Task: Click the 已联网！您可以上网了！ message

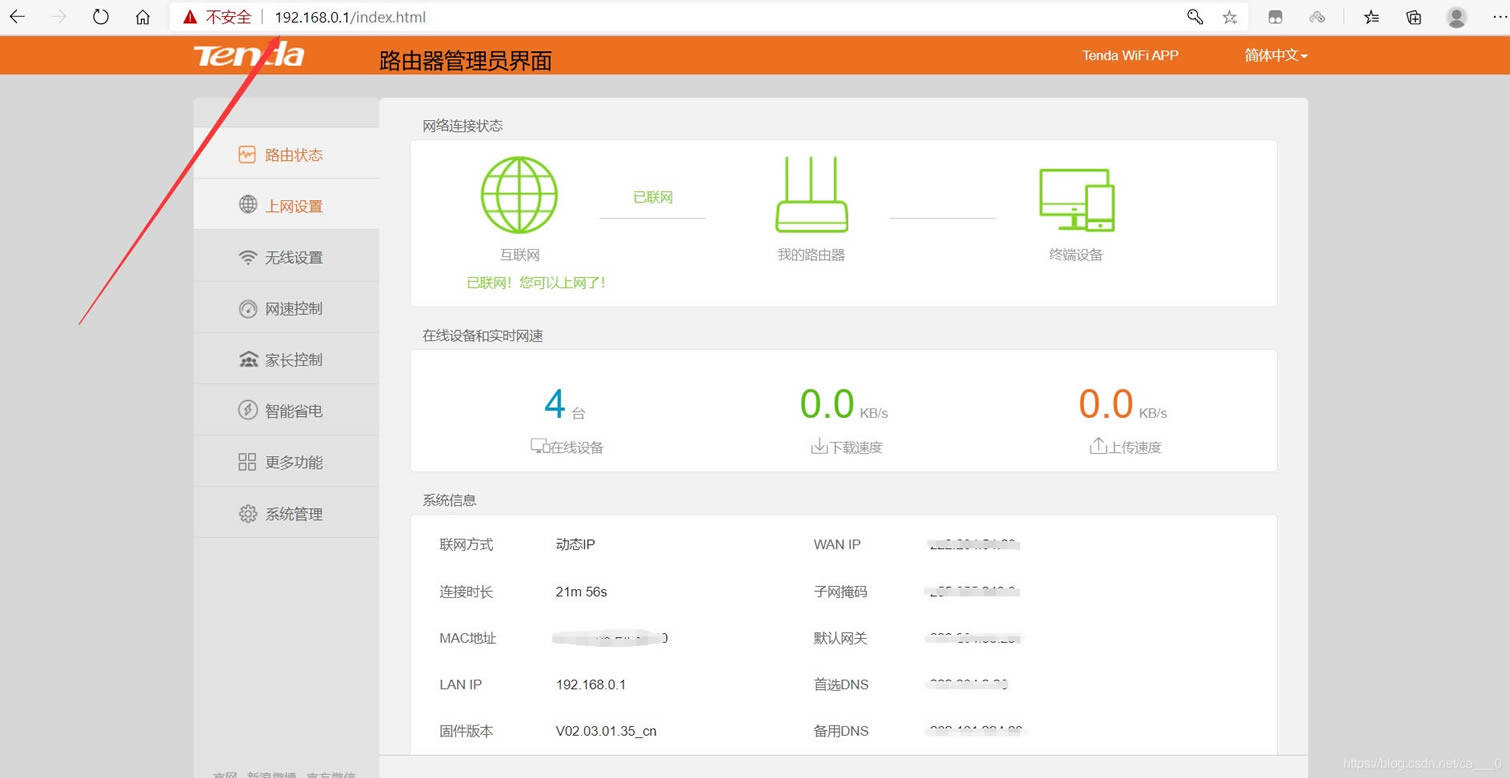Action: click(x=536, y=283)
